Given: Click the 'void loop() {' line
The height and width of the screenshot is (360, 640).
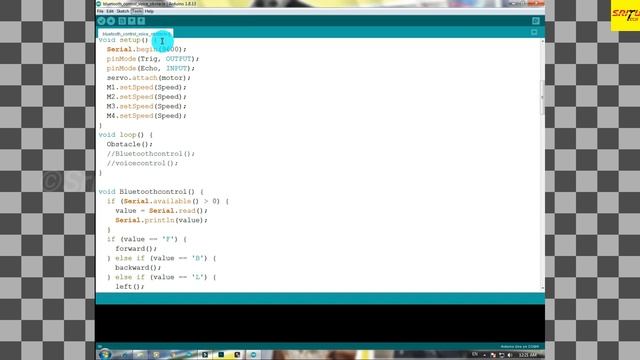Looking at the screenshot, I should click(x=125, y=135).
